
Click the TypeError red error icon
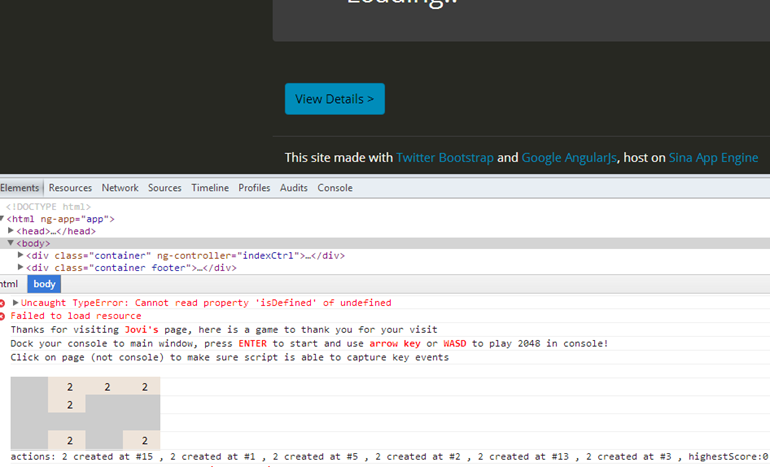click(2, 303)
